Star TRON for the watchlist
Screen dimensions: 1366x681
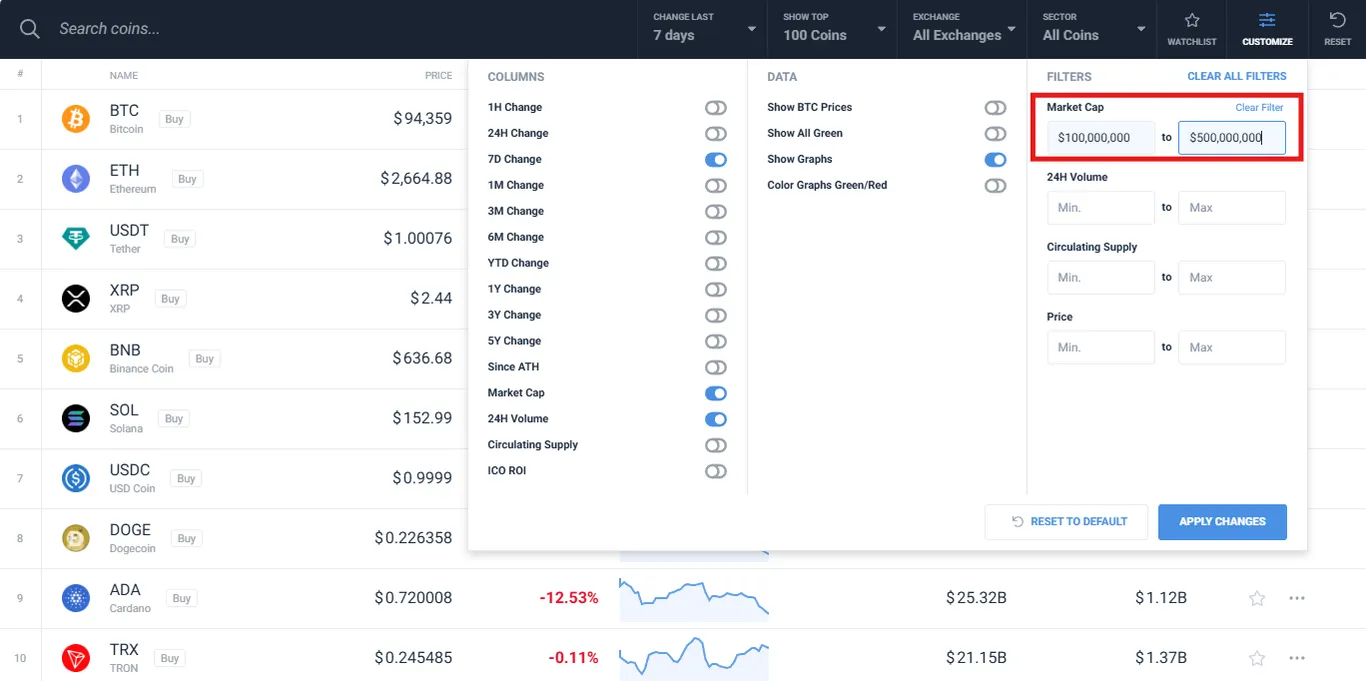(x=1257, y=658)
